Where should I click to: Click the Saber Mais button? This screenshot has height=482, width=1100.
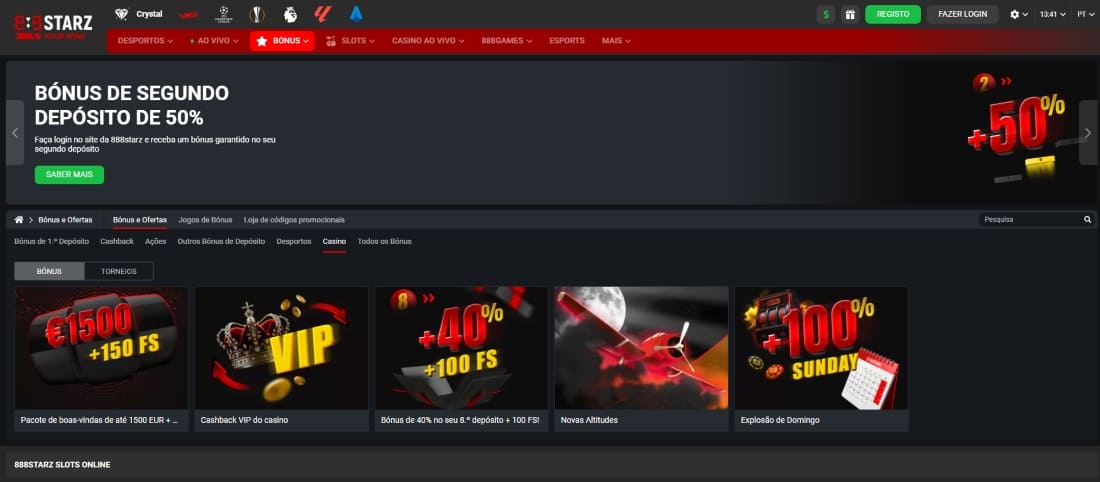[69, 175]
